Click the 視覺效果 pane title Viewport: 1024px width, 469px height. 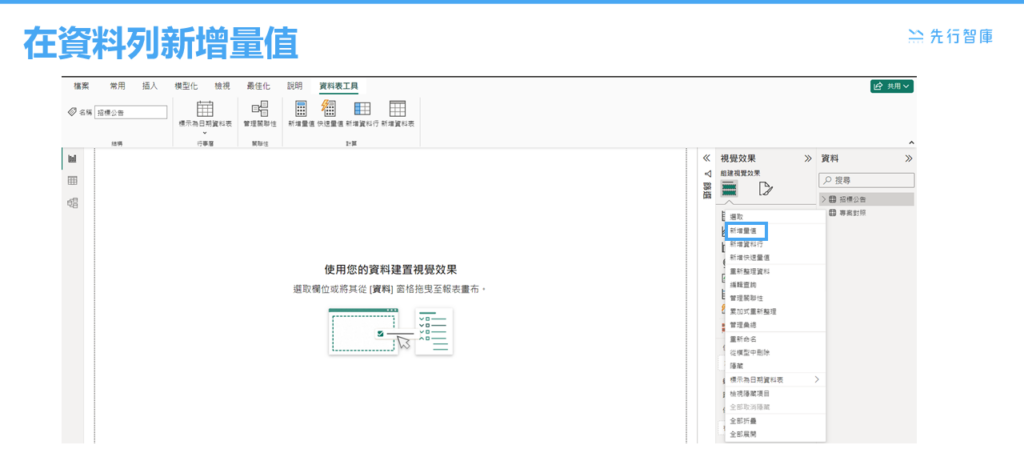739,159
